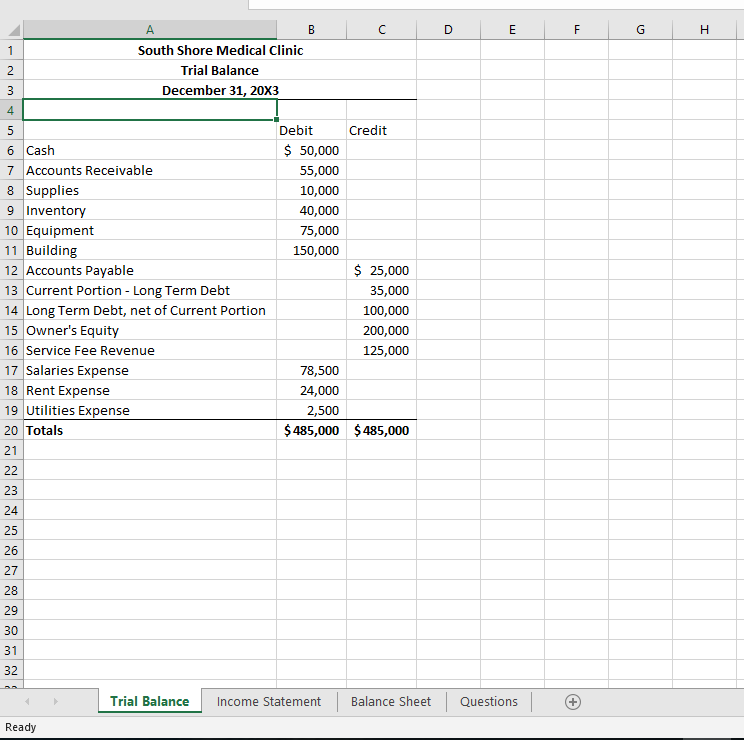Viewport: 744px width, 740px height.
Task: Select the Cash account cell
Action: (149, 150)
